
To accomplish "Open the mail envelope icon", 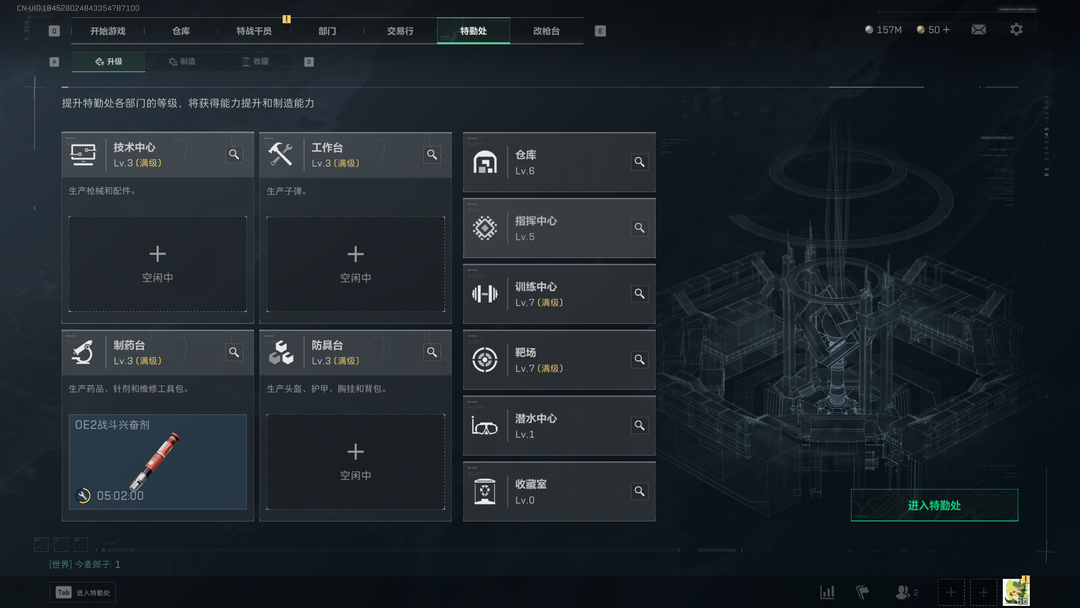I will (978, 30).
